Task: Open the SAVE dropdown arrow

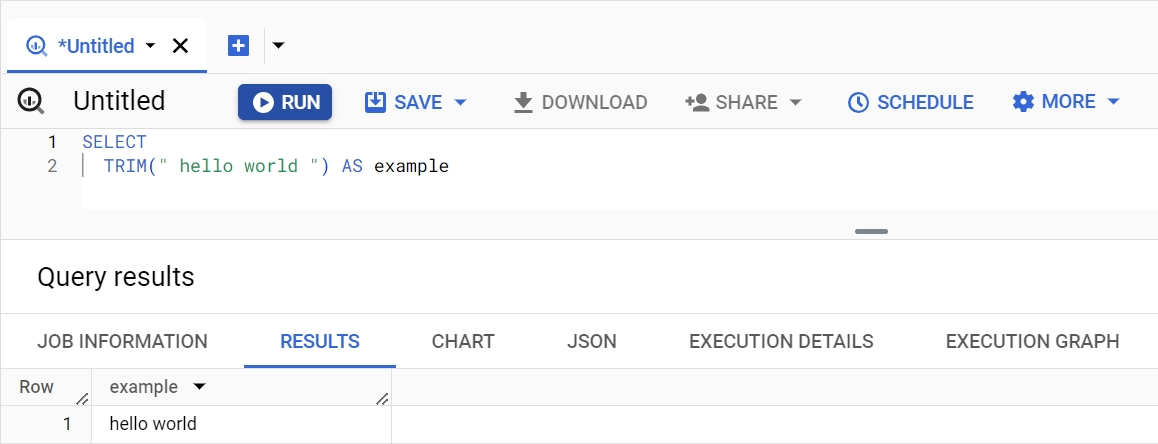Action: coord(460,102)
